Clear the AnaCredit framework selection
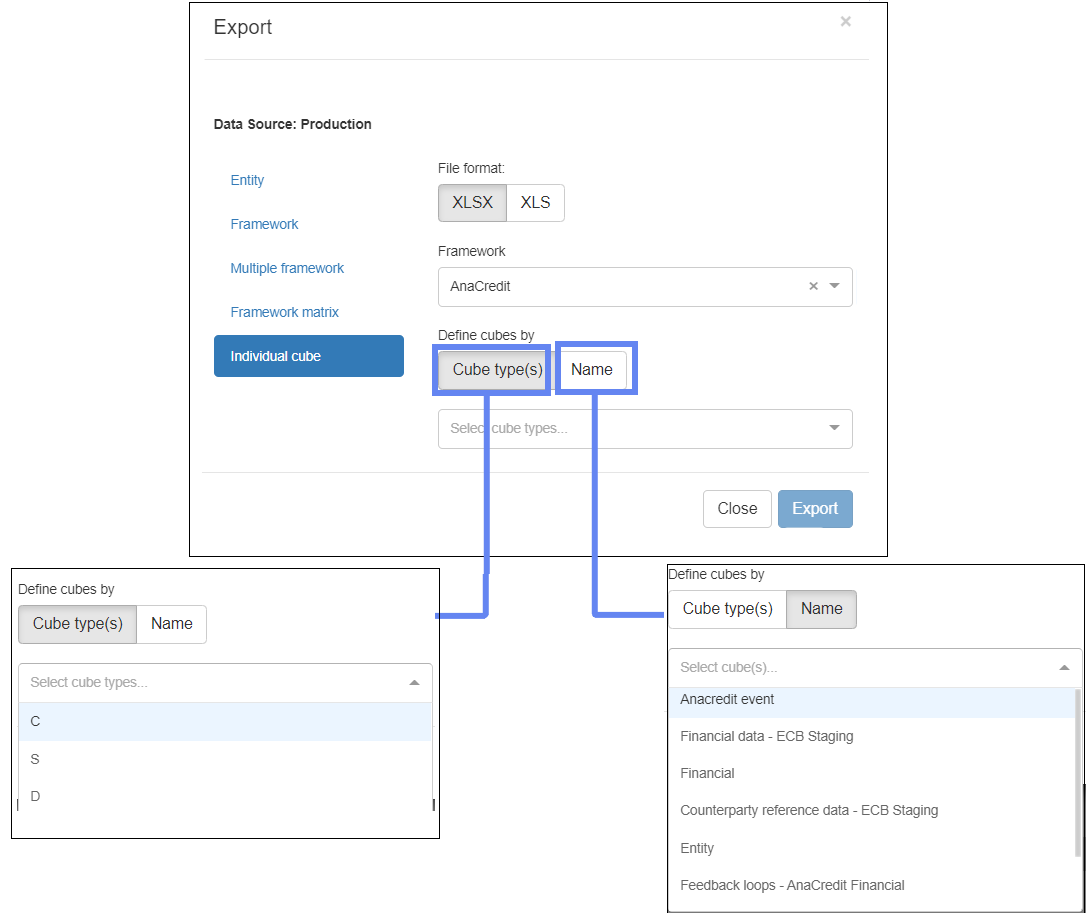This screenshot has height=919, width=1086. click(813, 286)
